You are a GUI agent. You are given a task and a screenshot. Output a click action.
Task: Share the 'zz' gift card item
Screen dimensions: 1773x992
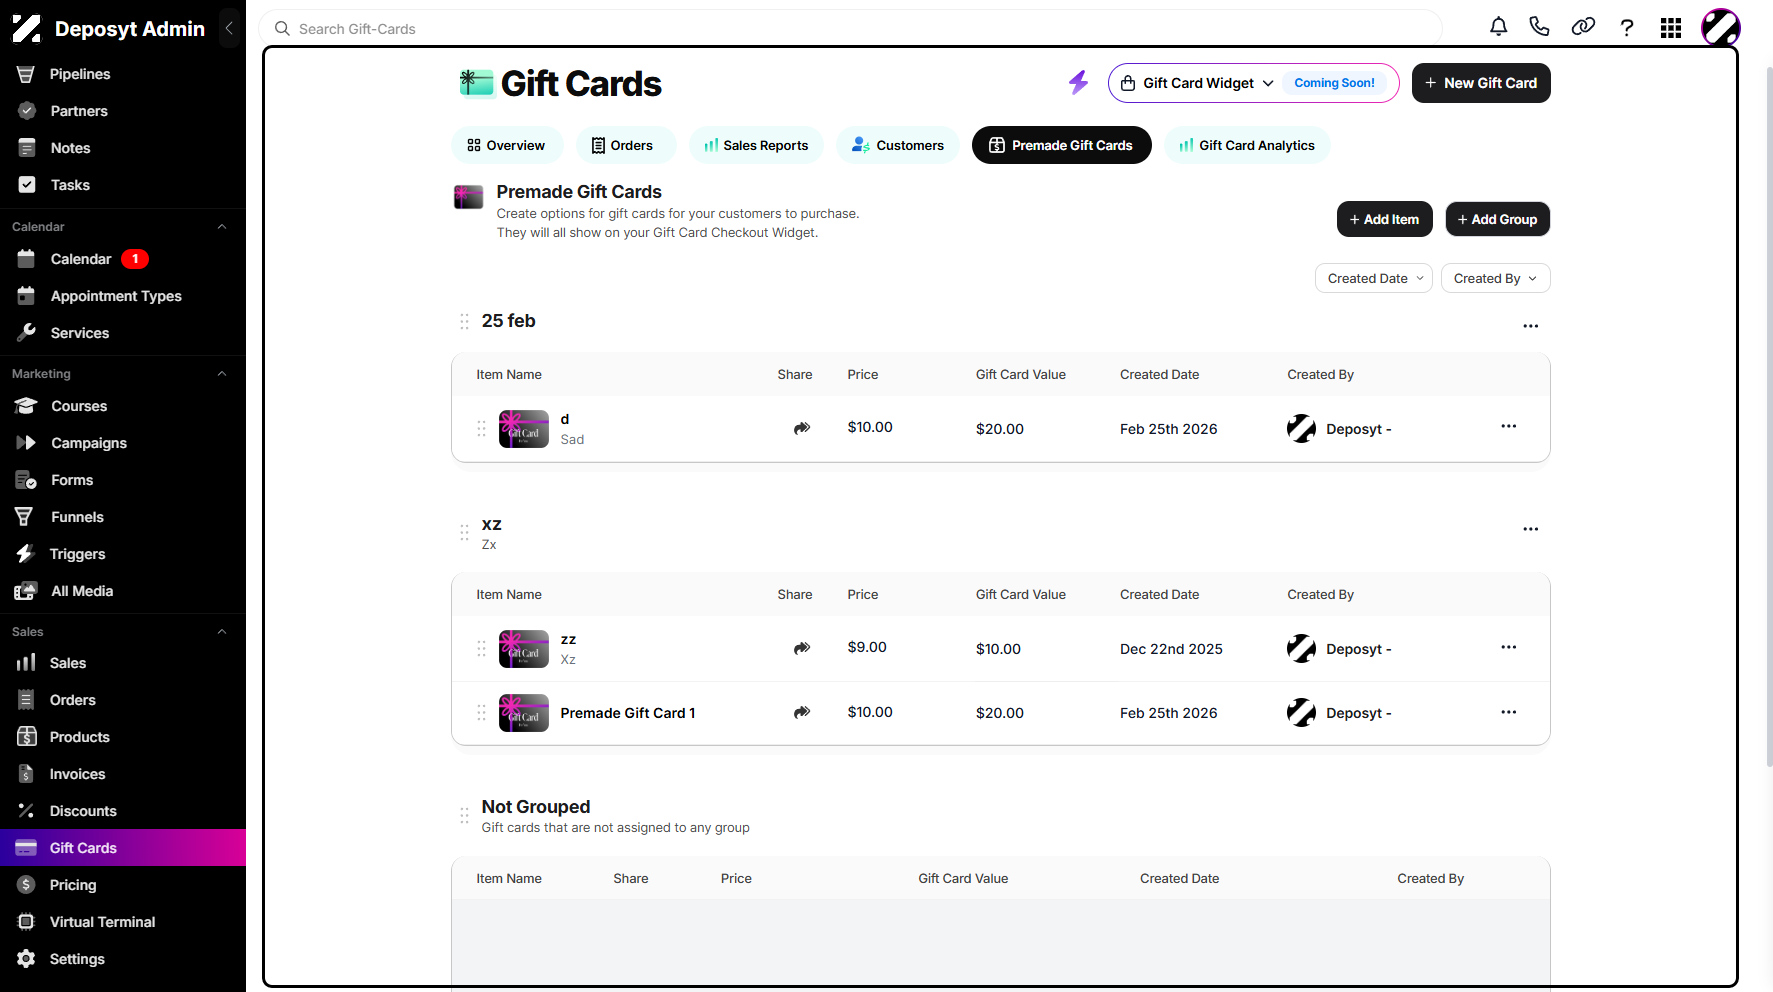[x=802, y=648]
